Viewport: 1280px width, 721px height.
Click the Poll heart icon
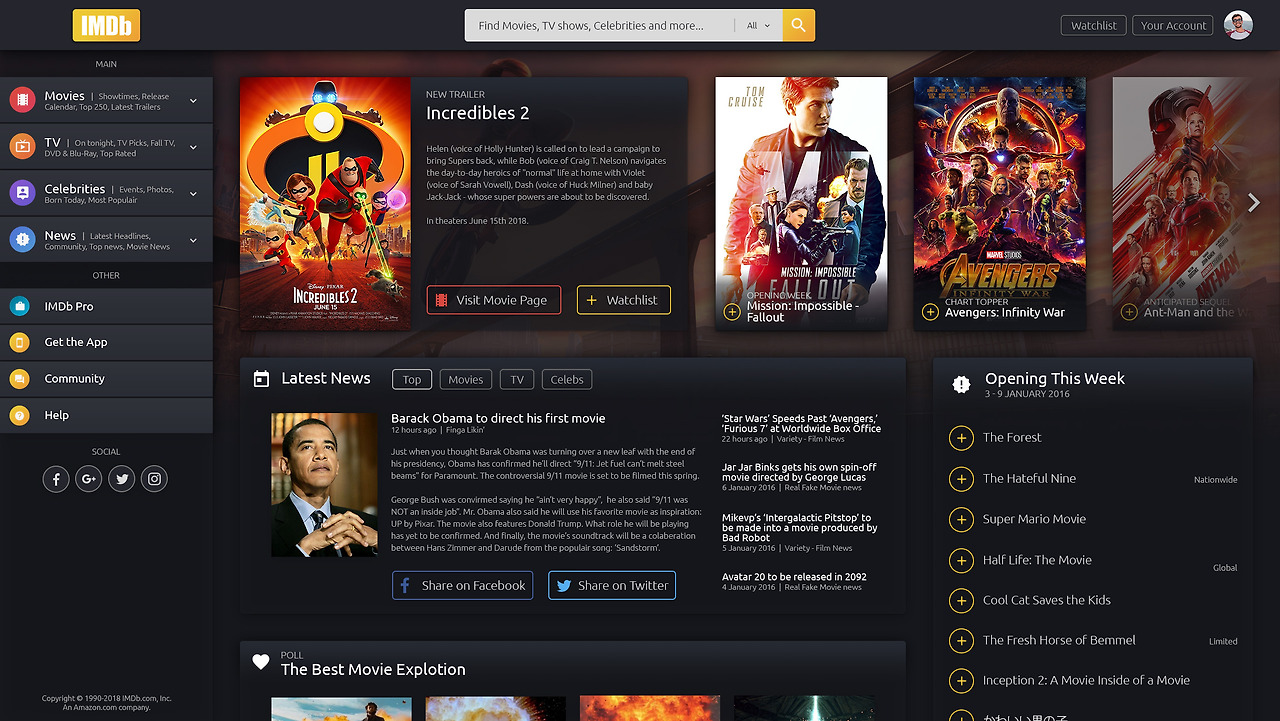261,662
